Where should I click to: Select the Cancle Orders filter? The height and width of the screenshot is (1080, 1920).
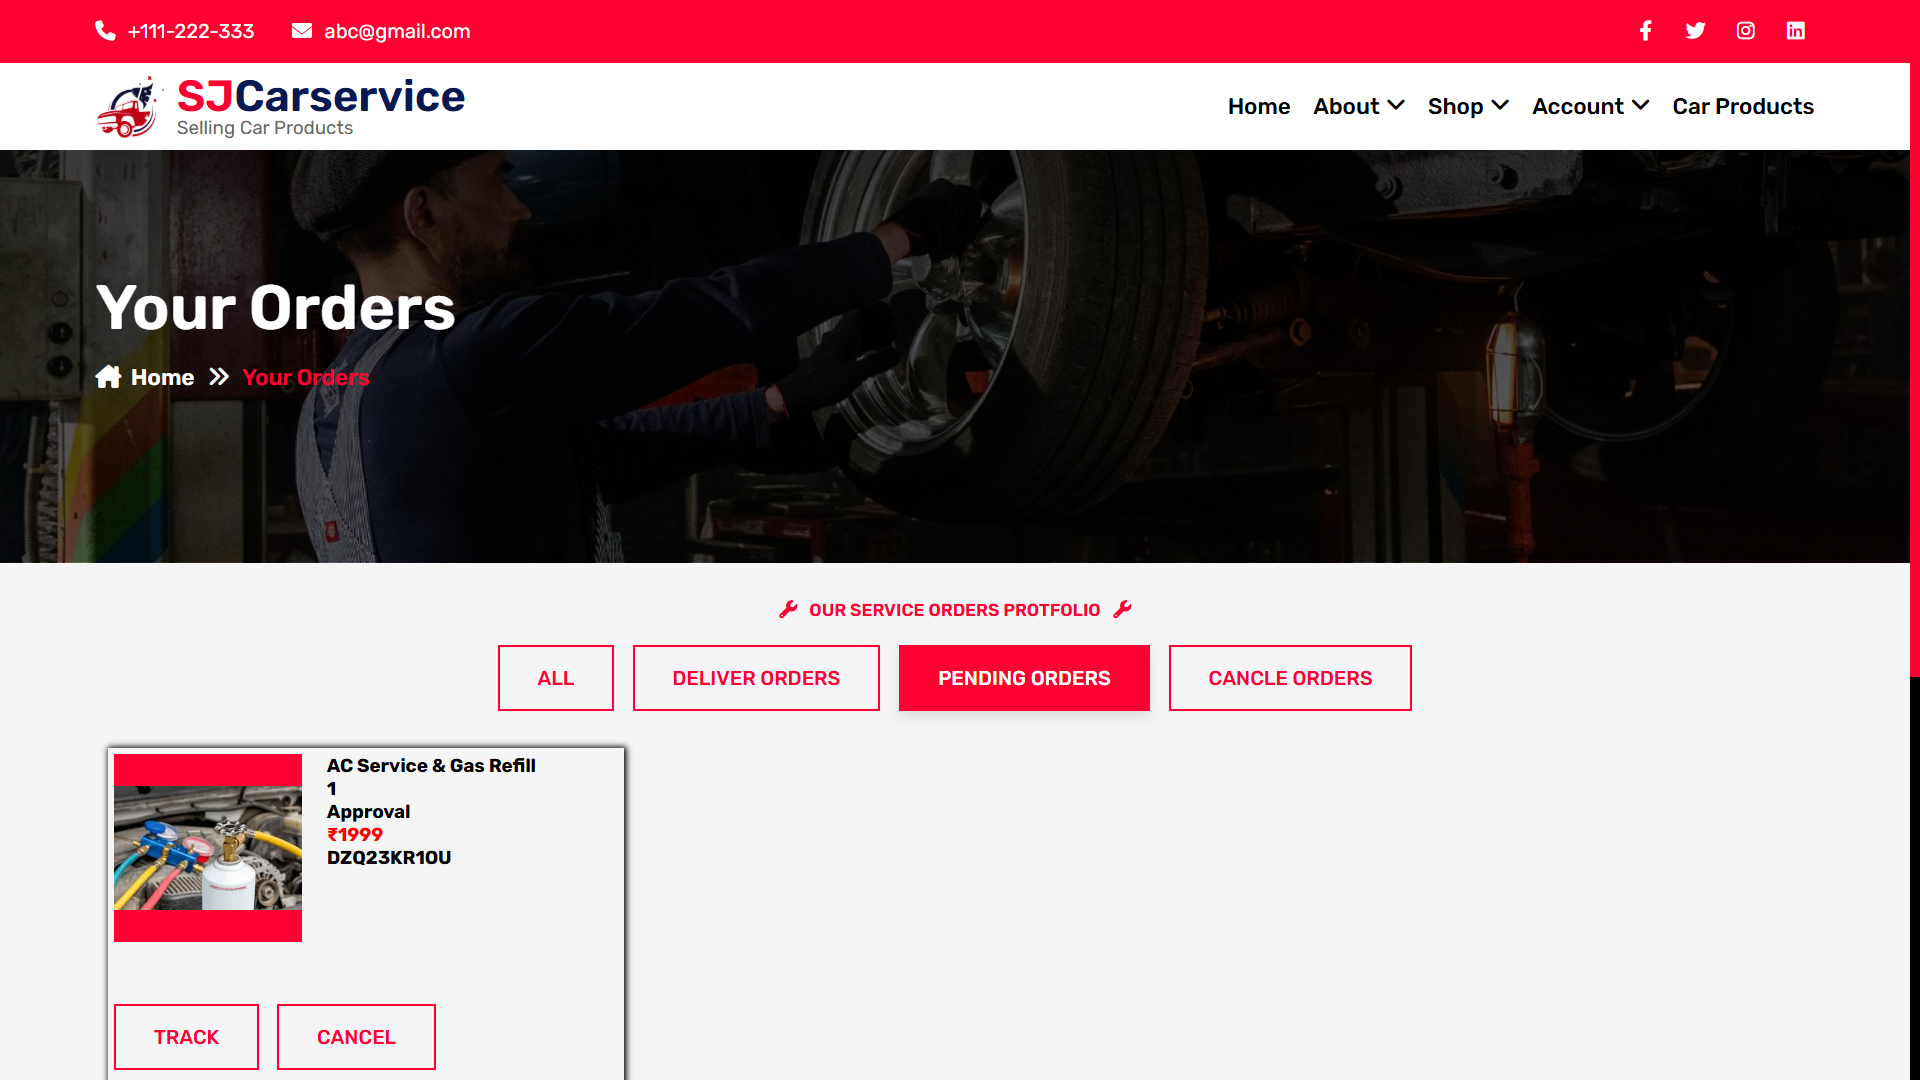tap(1289, 678)
